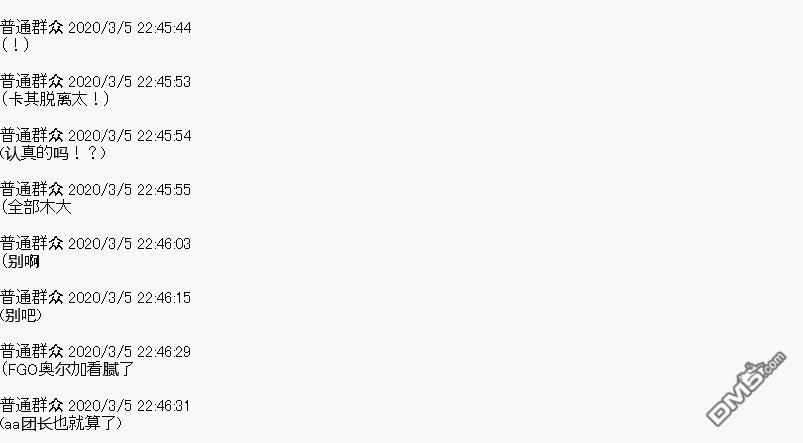The image size is (803, 443).
Task: Click the username on the 22:45:53 post
Action: [x=32, y=81]
